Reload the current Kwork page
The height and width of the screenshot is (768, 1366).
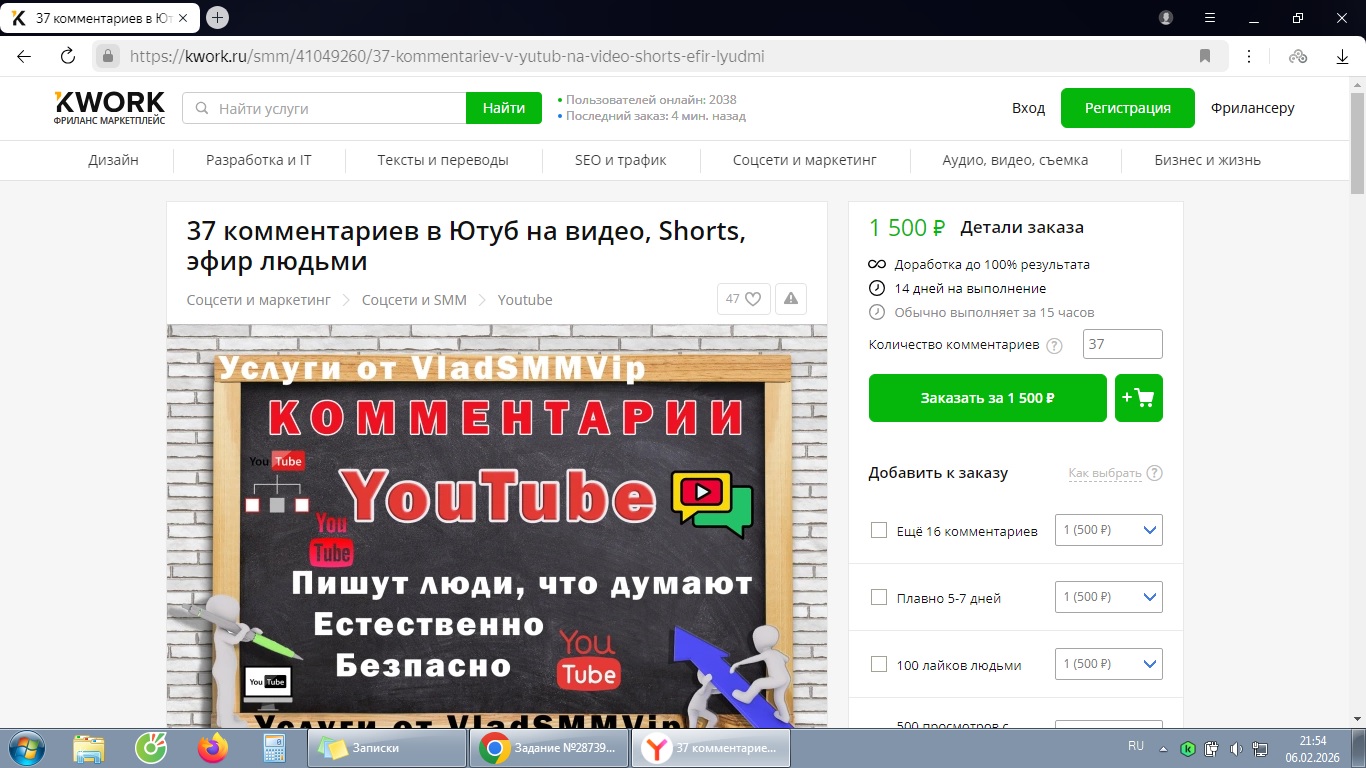(68, 56)
